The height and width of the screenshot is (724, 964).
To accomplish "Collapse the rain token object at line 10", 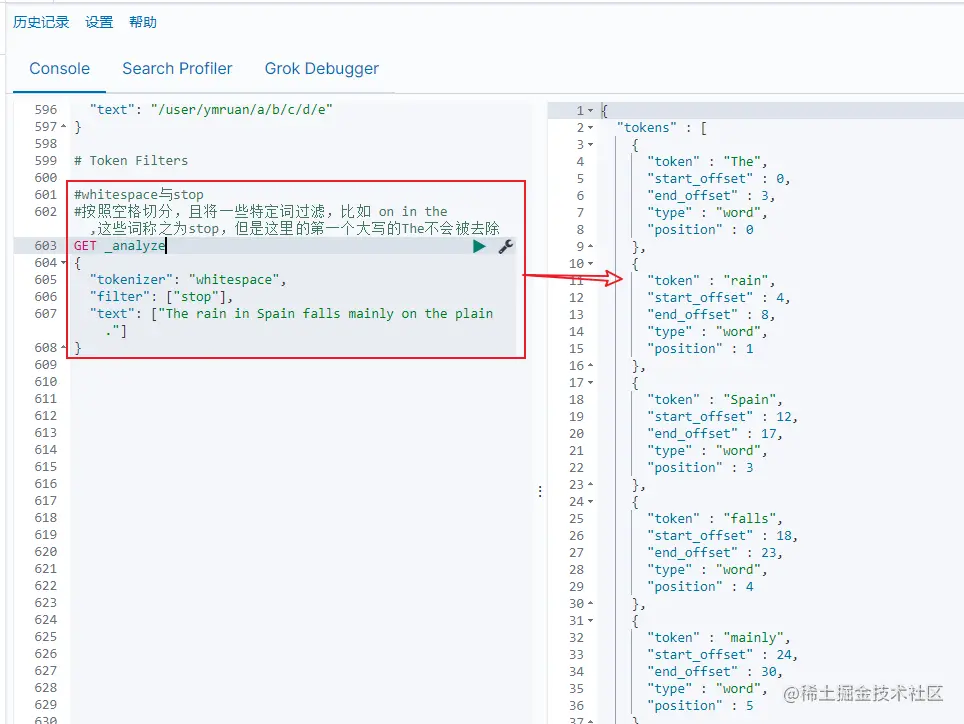I will pos(590,264).
